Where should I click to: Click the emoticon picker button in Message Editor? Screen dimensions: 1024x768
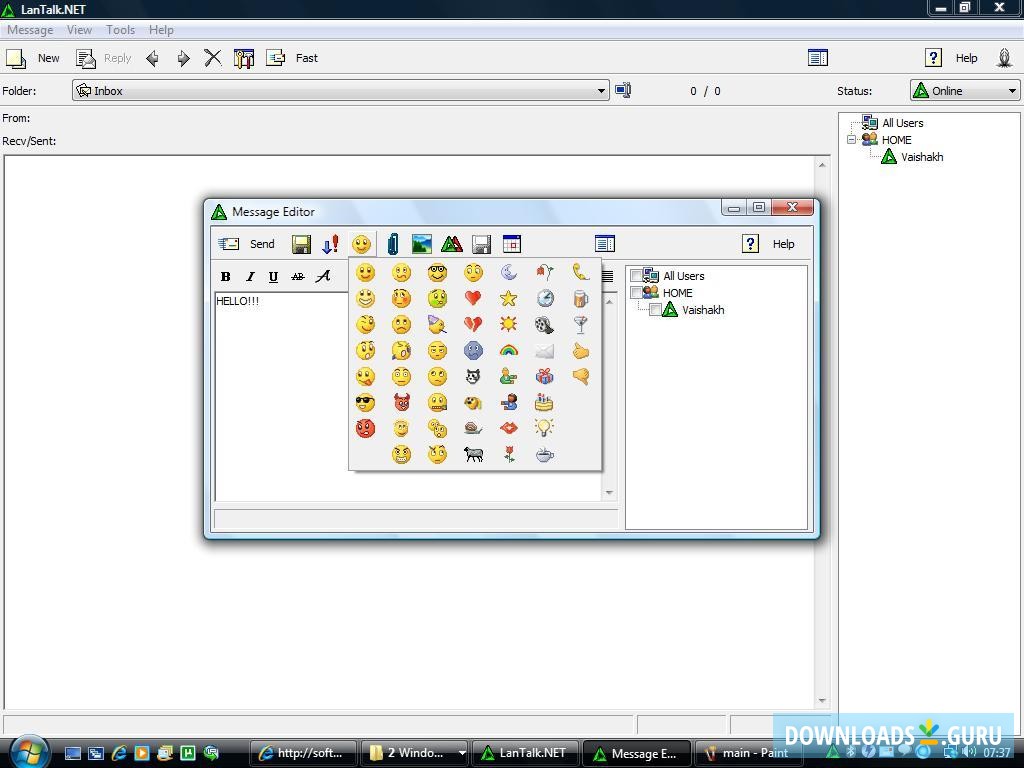pos(362,244)
